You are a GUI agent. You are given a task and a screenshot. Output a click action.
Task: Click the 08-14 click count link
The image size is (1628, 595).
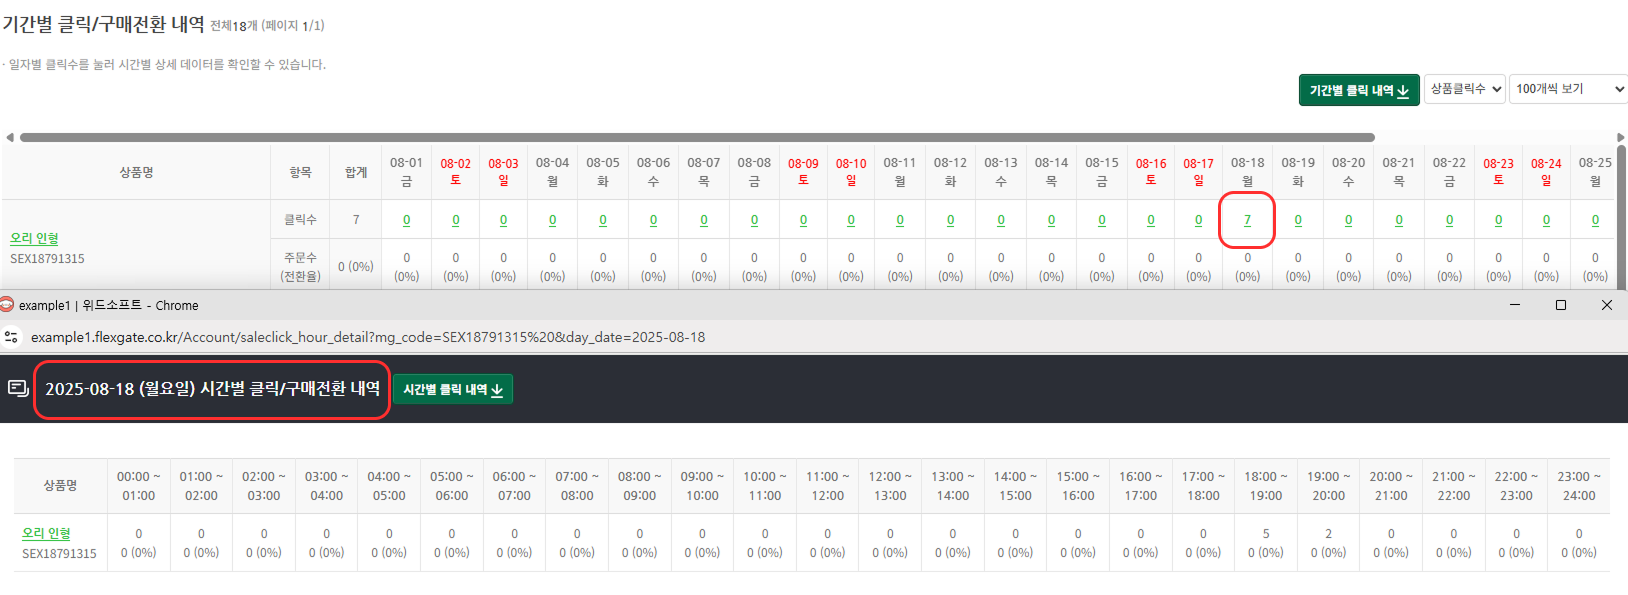pos(1051,220)
